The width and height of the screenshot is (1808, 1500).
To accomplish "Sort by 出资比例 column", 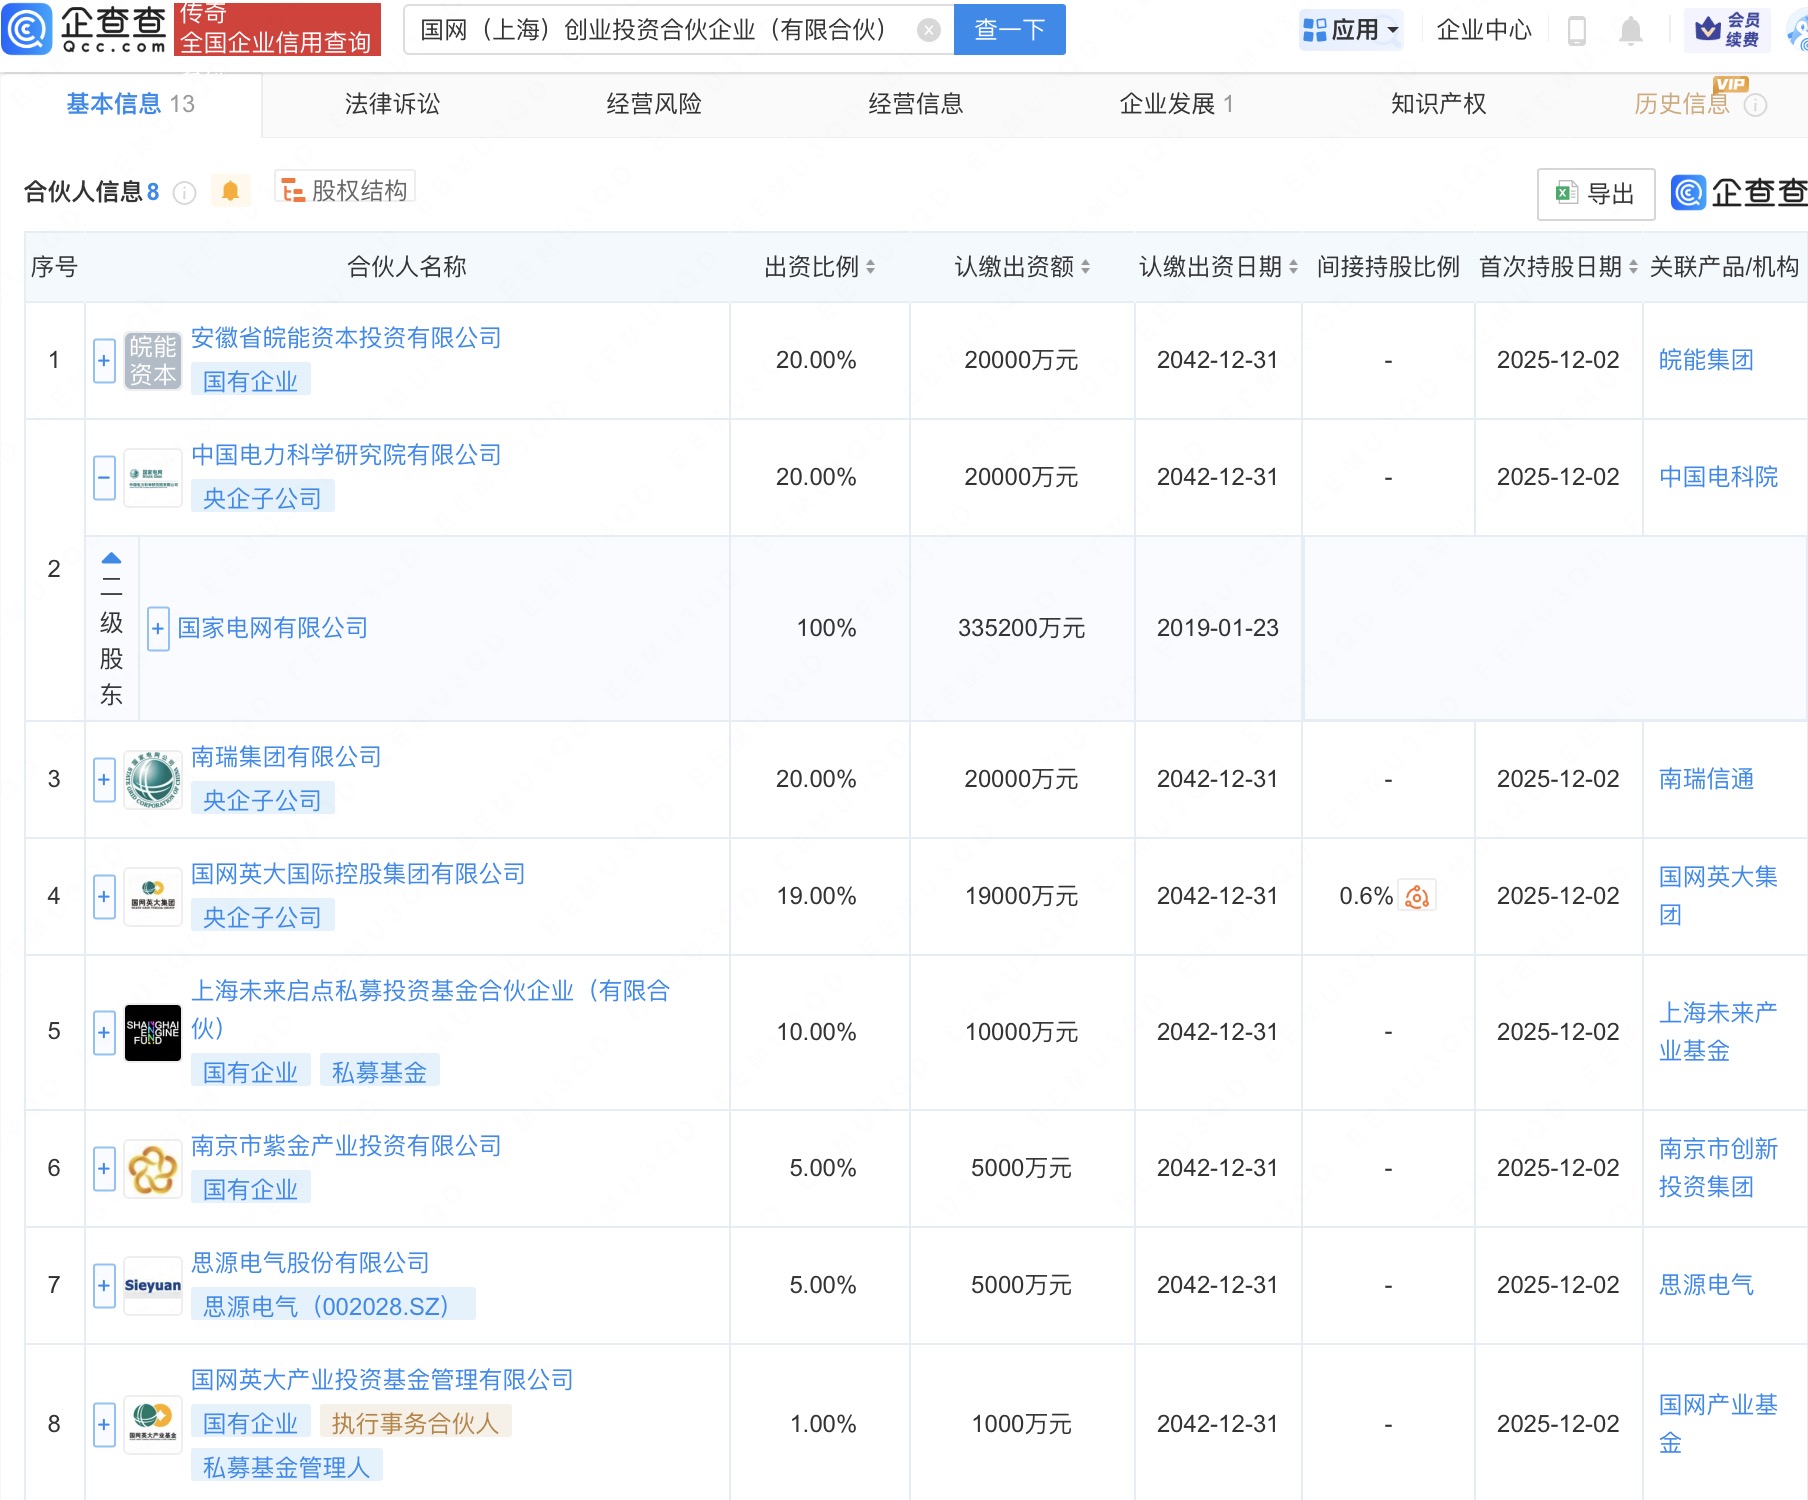I will pos(870,267).
